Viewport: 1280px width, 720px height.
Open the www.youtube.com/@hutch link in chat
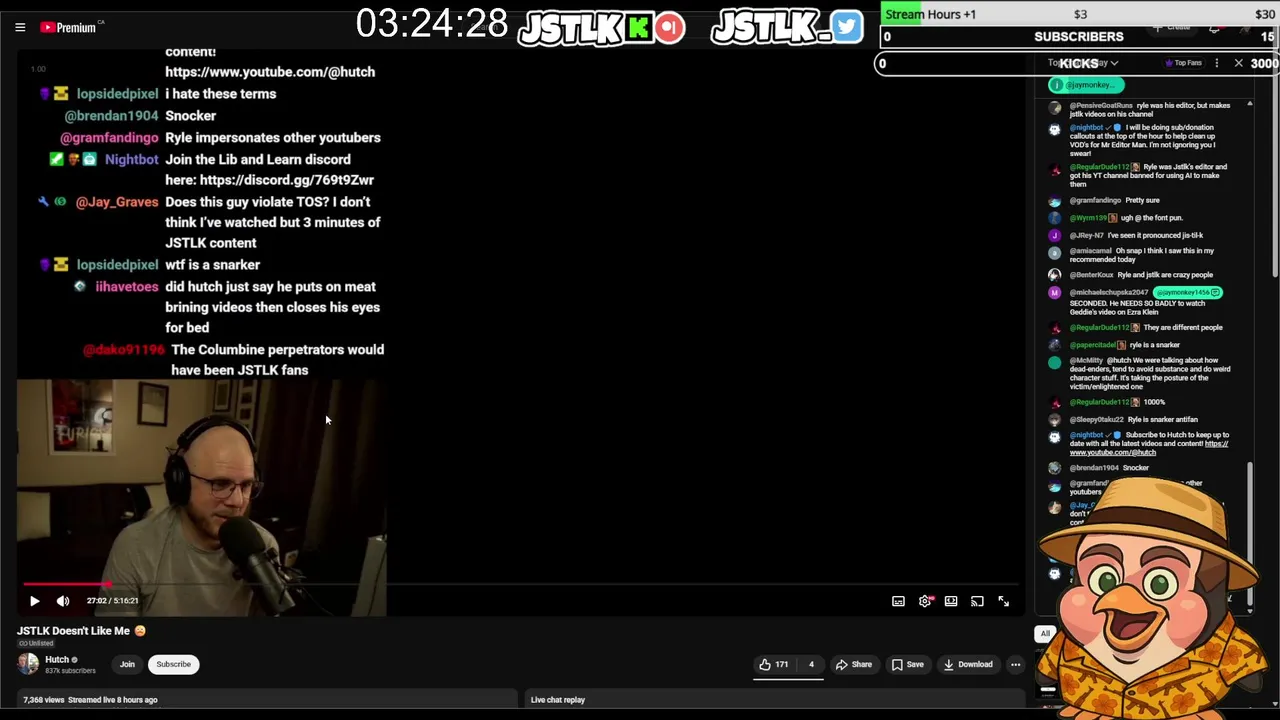click(x=1113, y=452)
